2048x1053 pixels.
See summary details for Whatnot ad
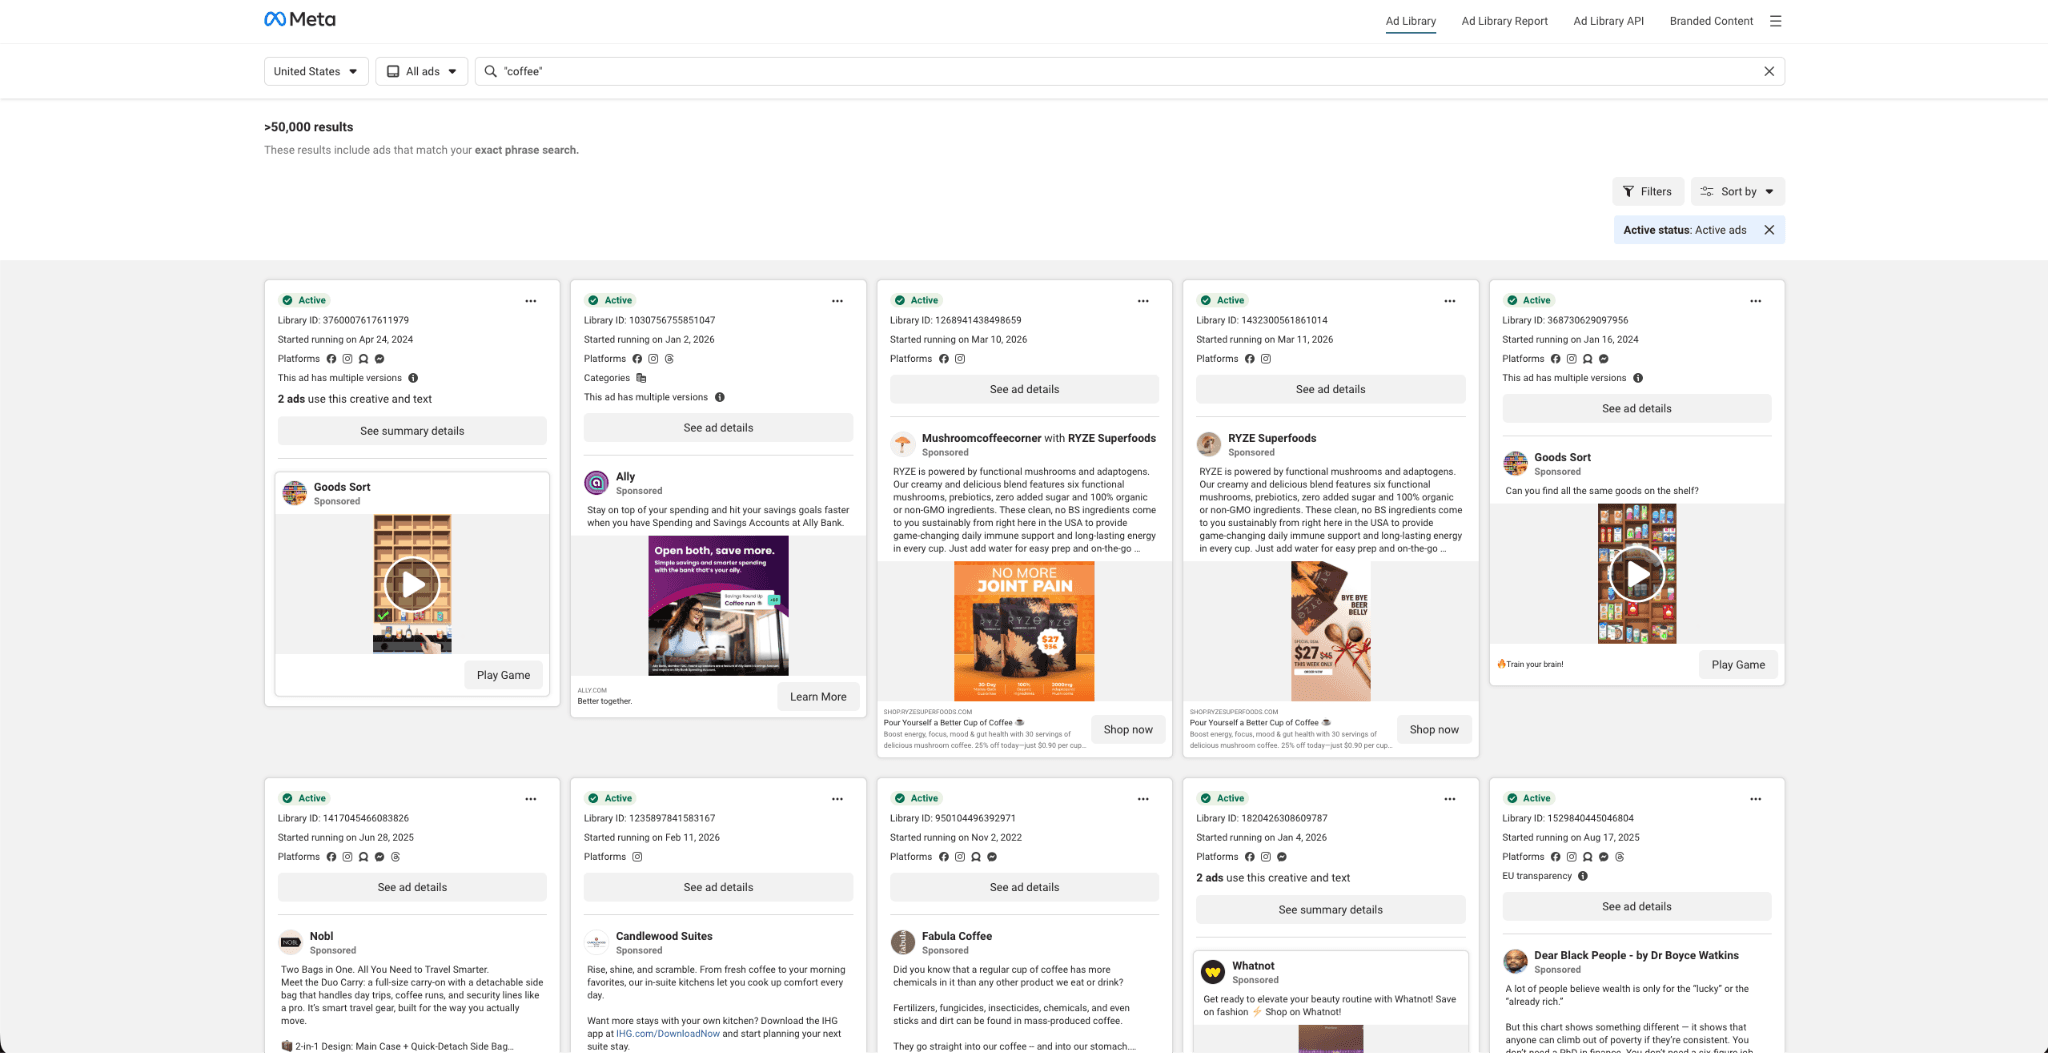coord(1330,910)
